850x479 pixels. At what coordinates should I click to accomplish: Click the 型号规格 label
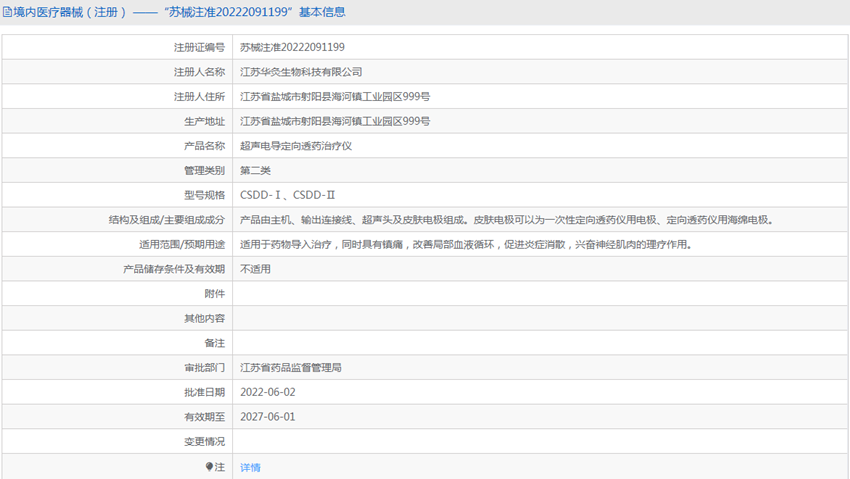point(204,195)
